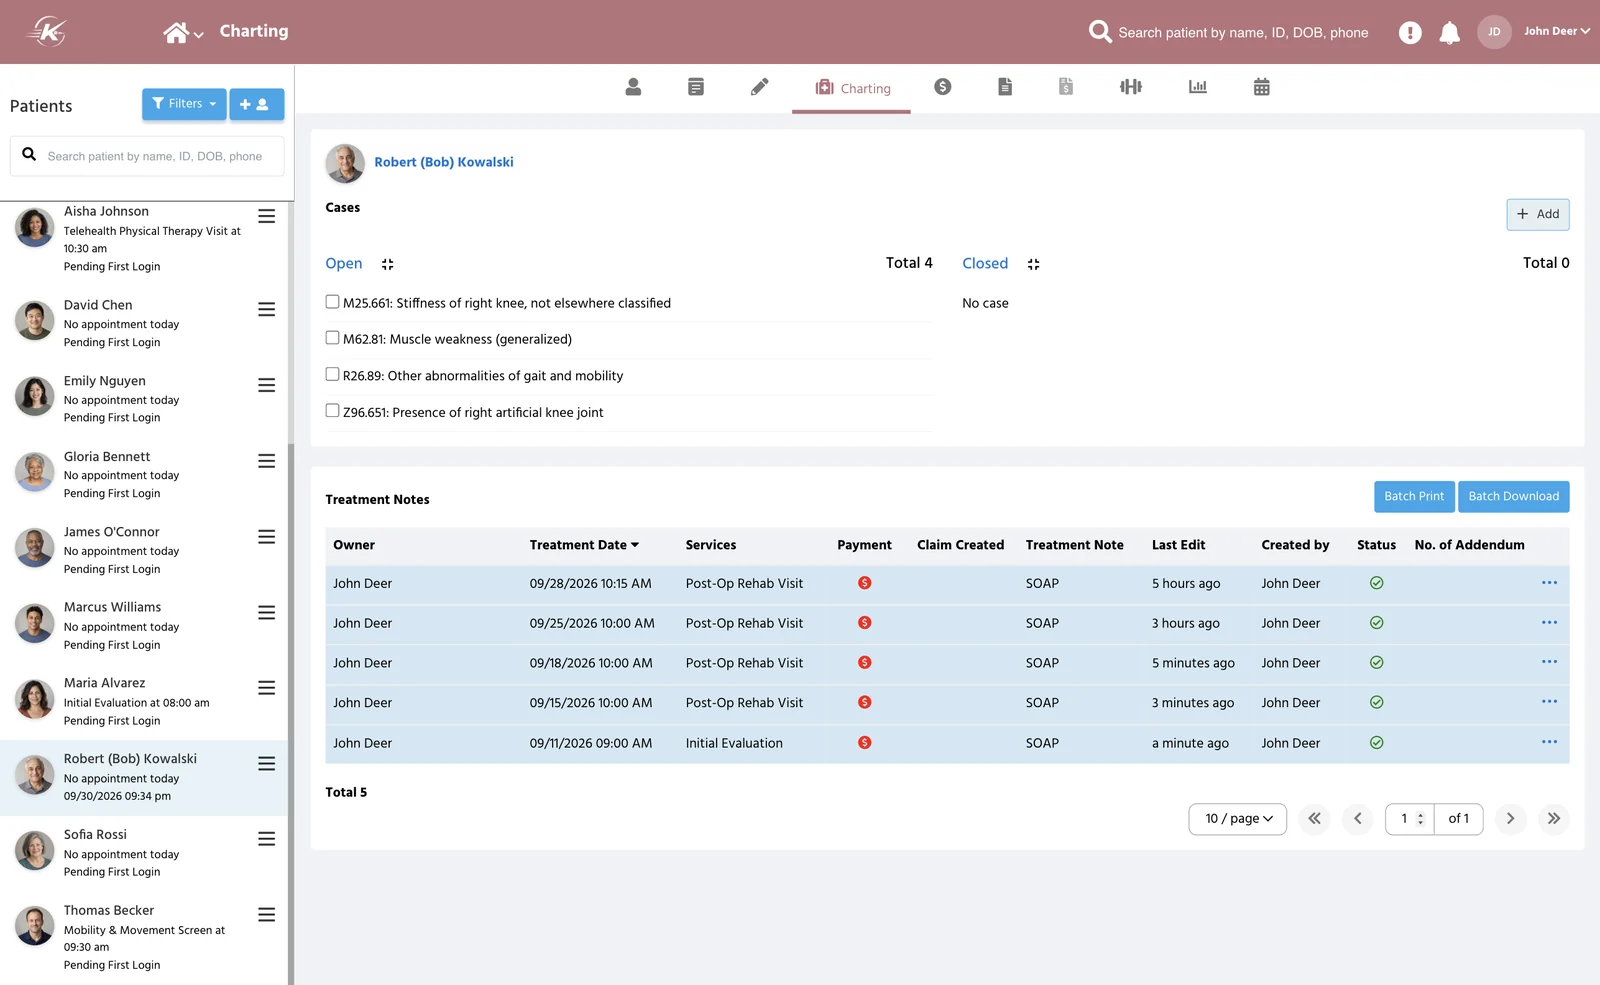The image size is (1600, 985).
Task: Open Robert (Bob) Kowalski name link
Action: click(x=444, y=162)
